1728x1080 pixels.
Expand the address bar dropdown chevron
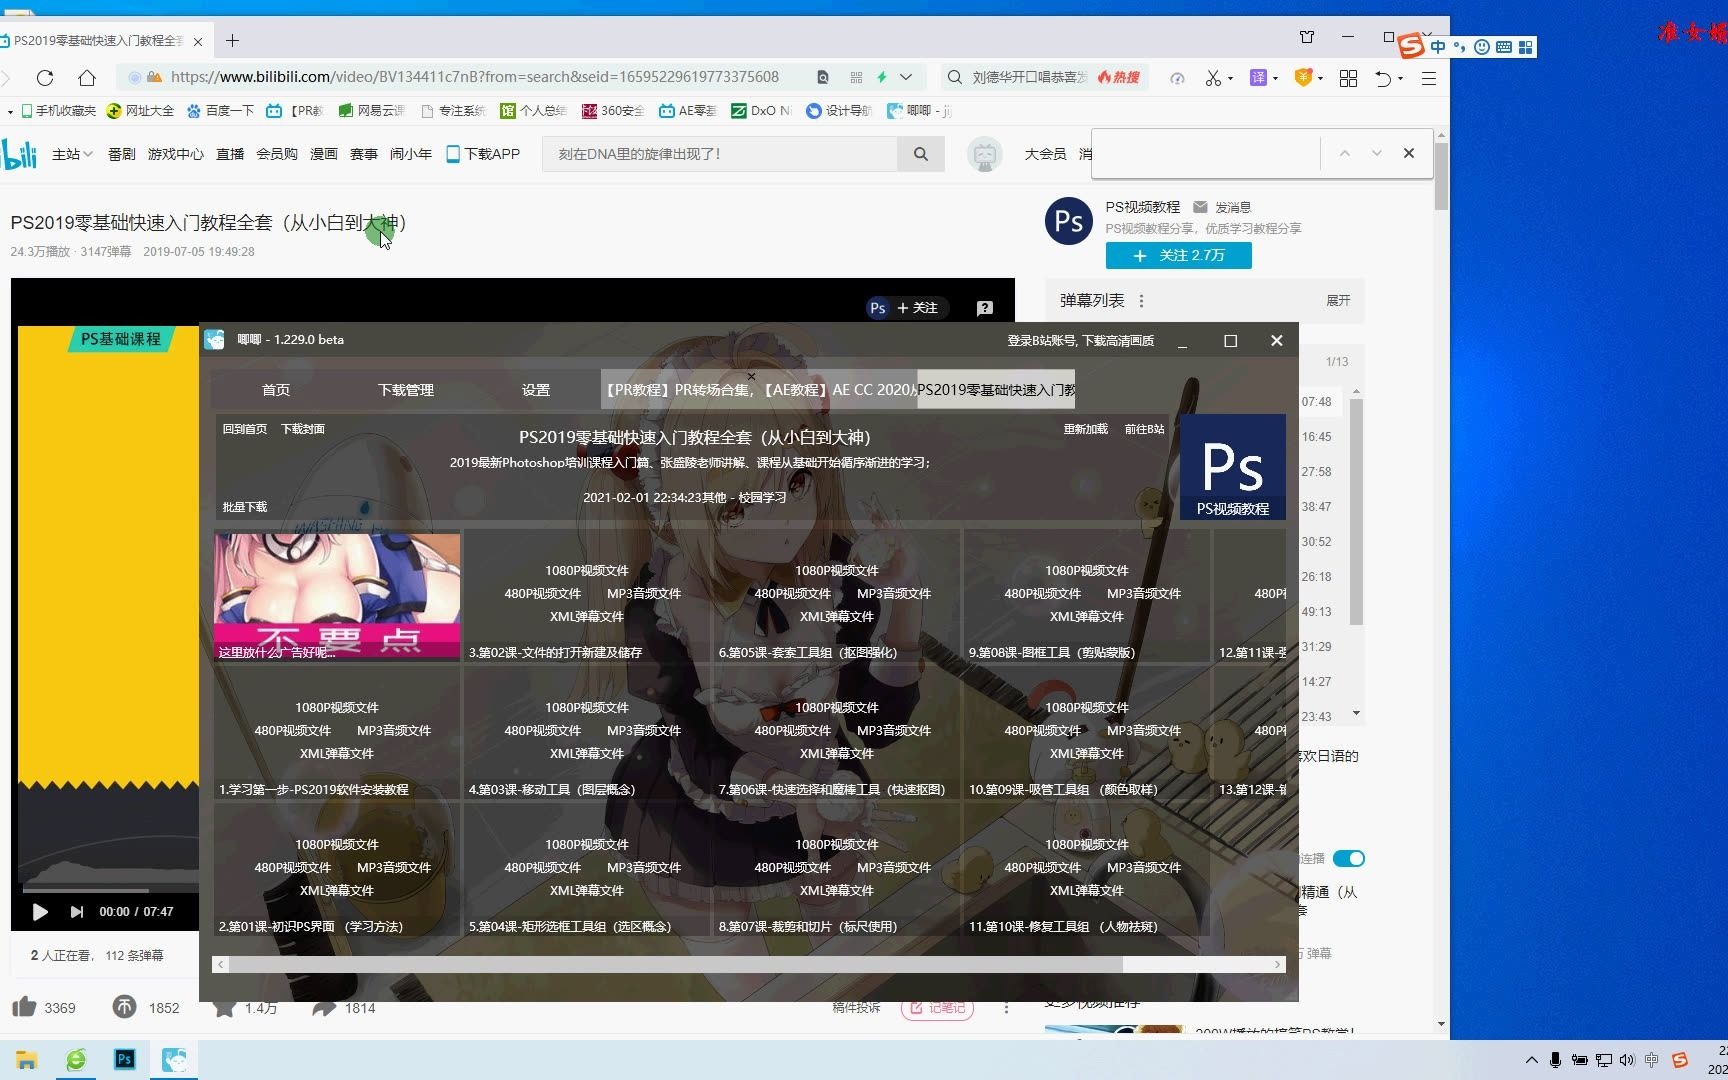(906, 77)
